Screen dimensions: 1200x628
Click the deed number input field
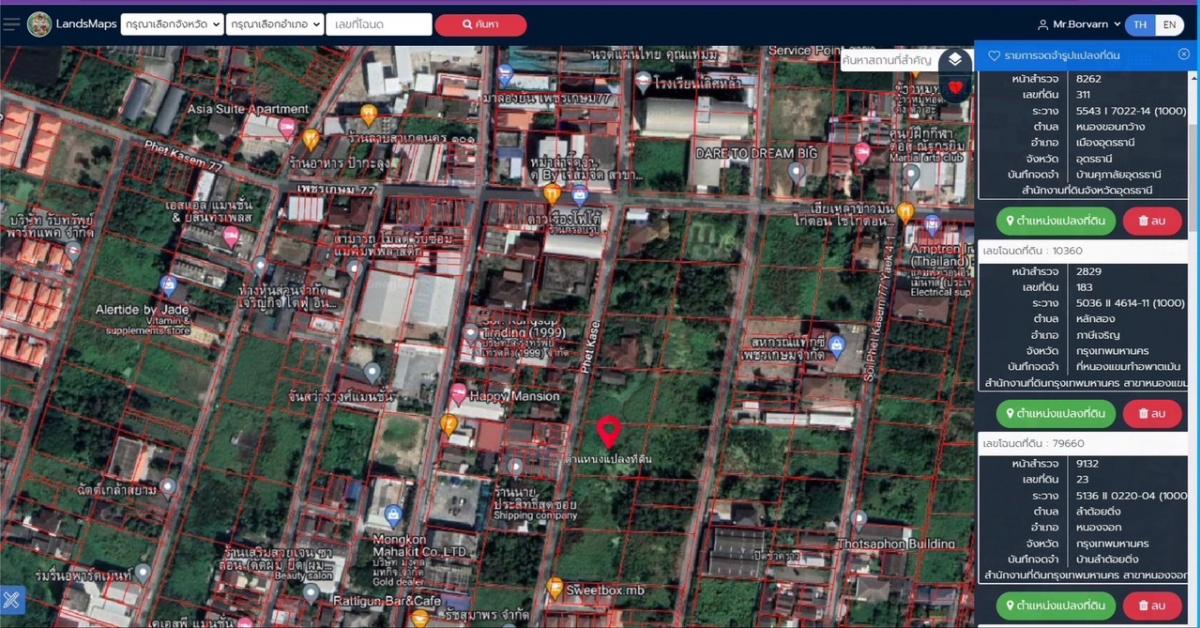pyautogui.click(x=379, y=24)
